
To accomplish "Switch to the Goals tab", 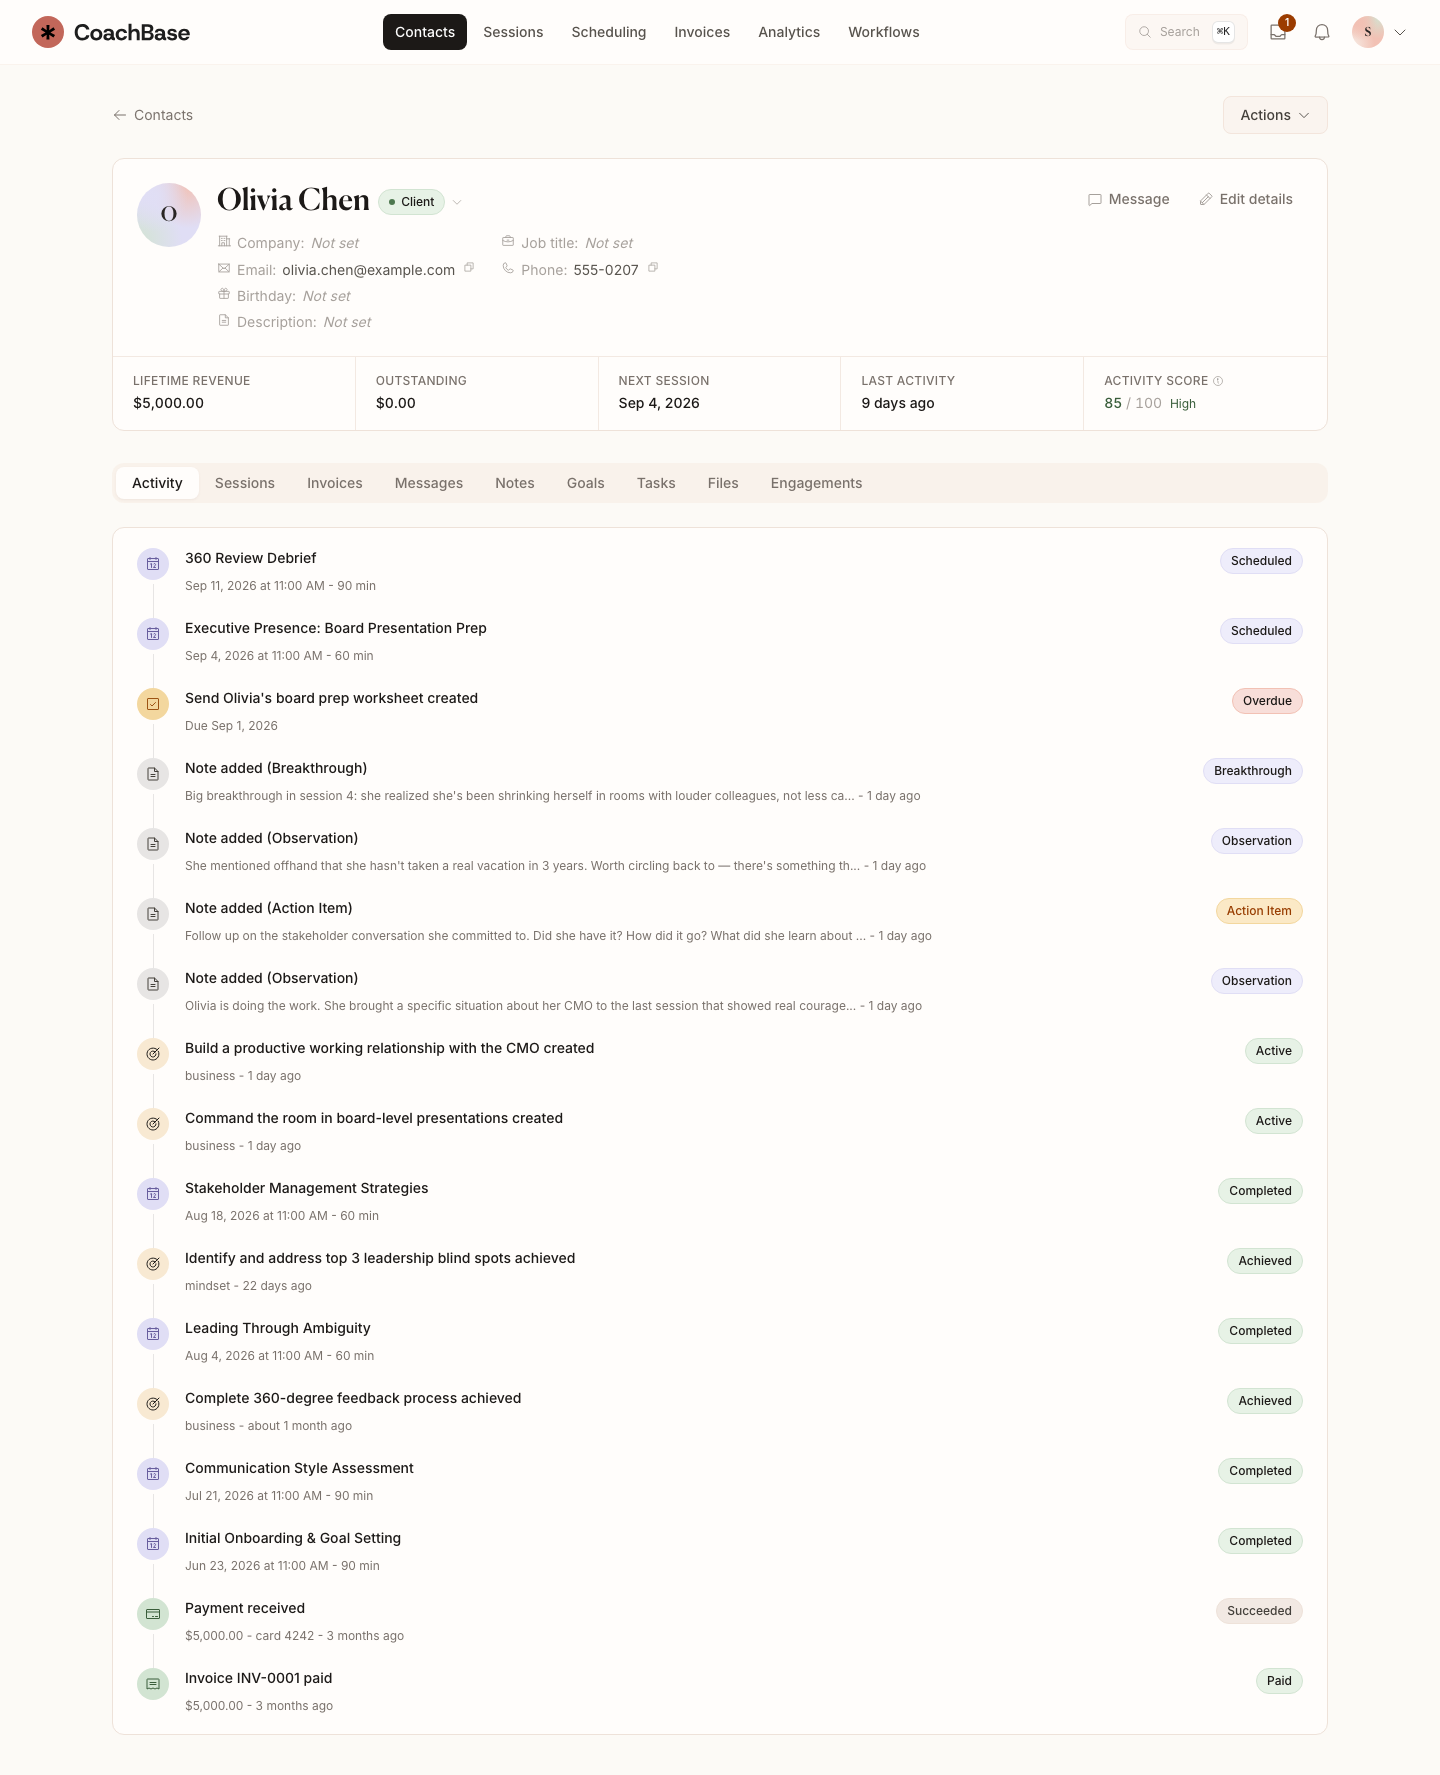I will point(586,483).
